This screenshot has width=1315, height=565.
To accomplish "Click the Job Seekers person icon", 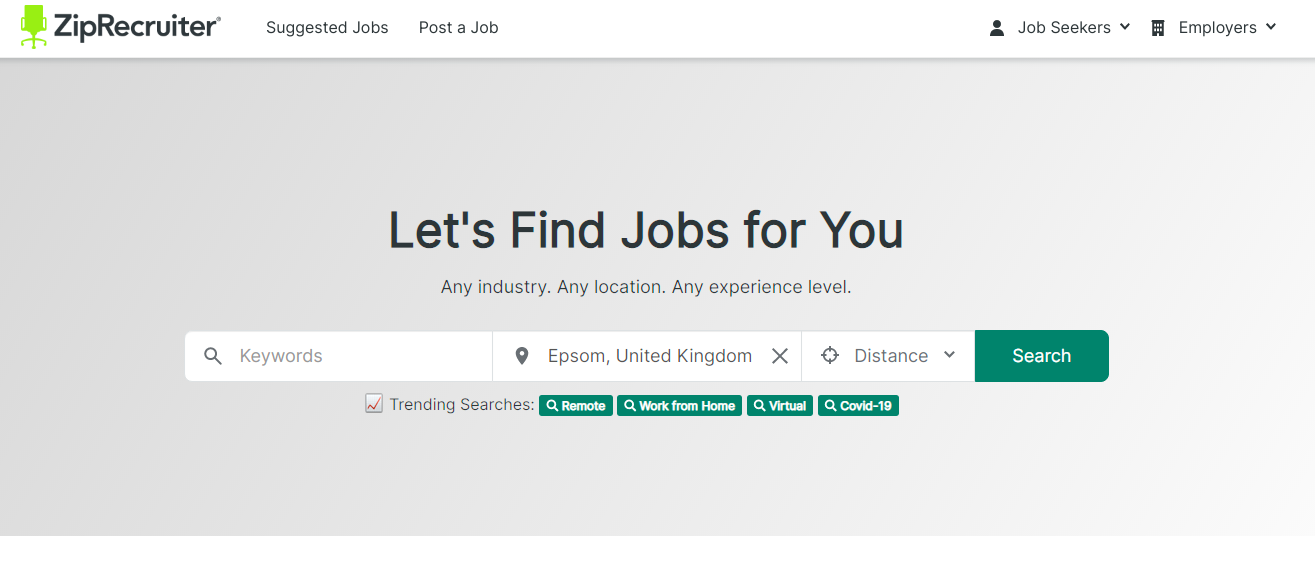I will coord(997,28).
